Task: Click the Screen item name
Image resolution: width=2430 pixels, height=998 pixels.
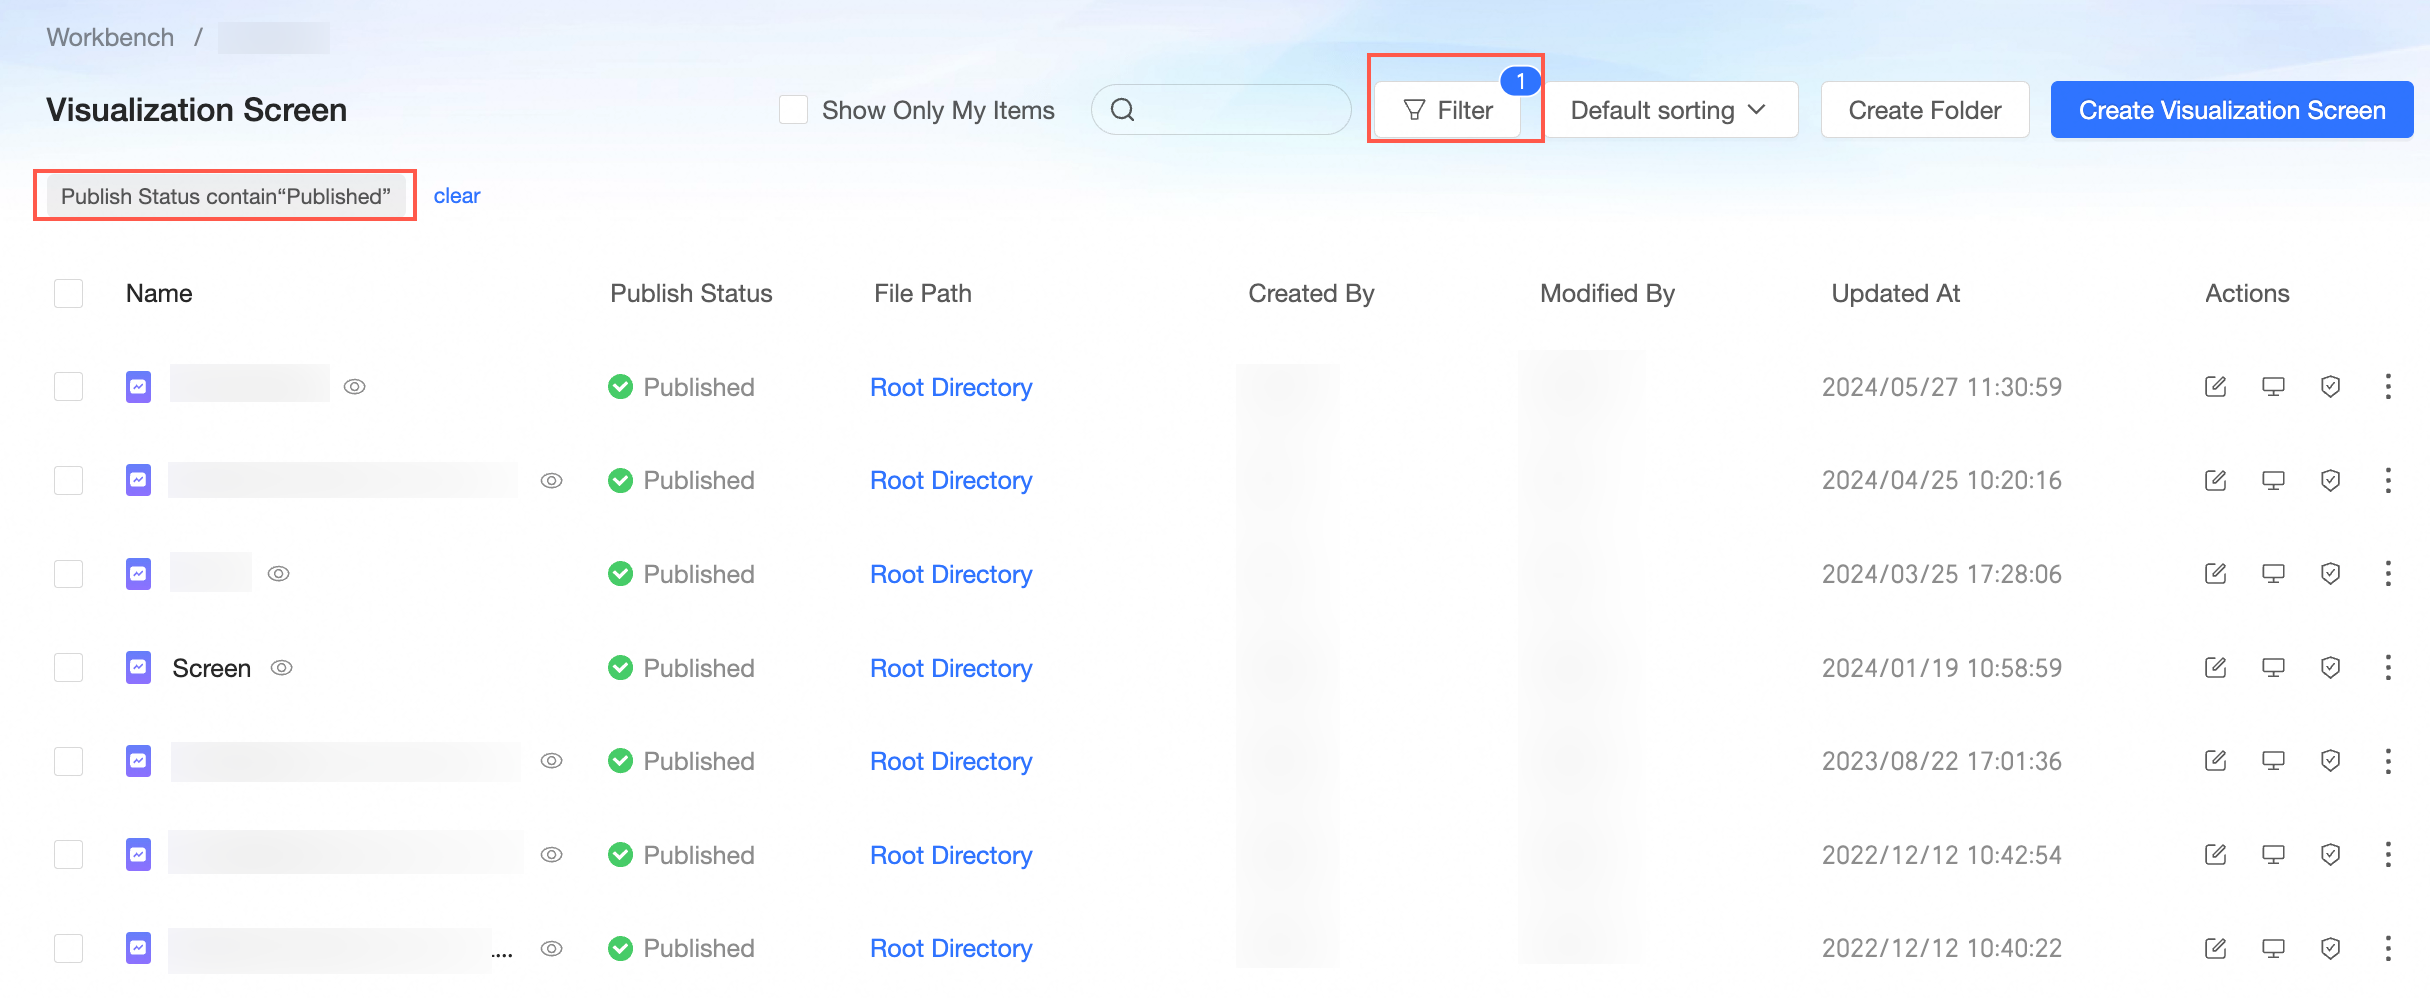Action: click(211, 668)
